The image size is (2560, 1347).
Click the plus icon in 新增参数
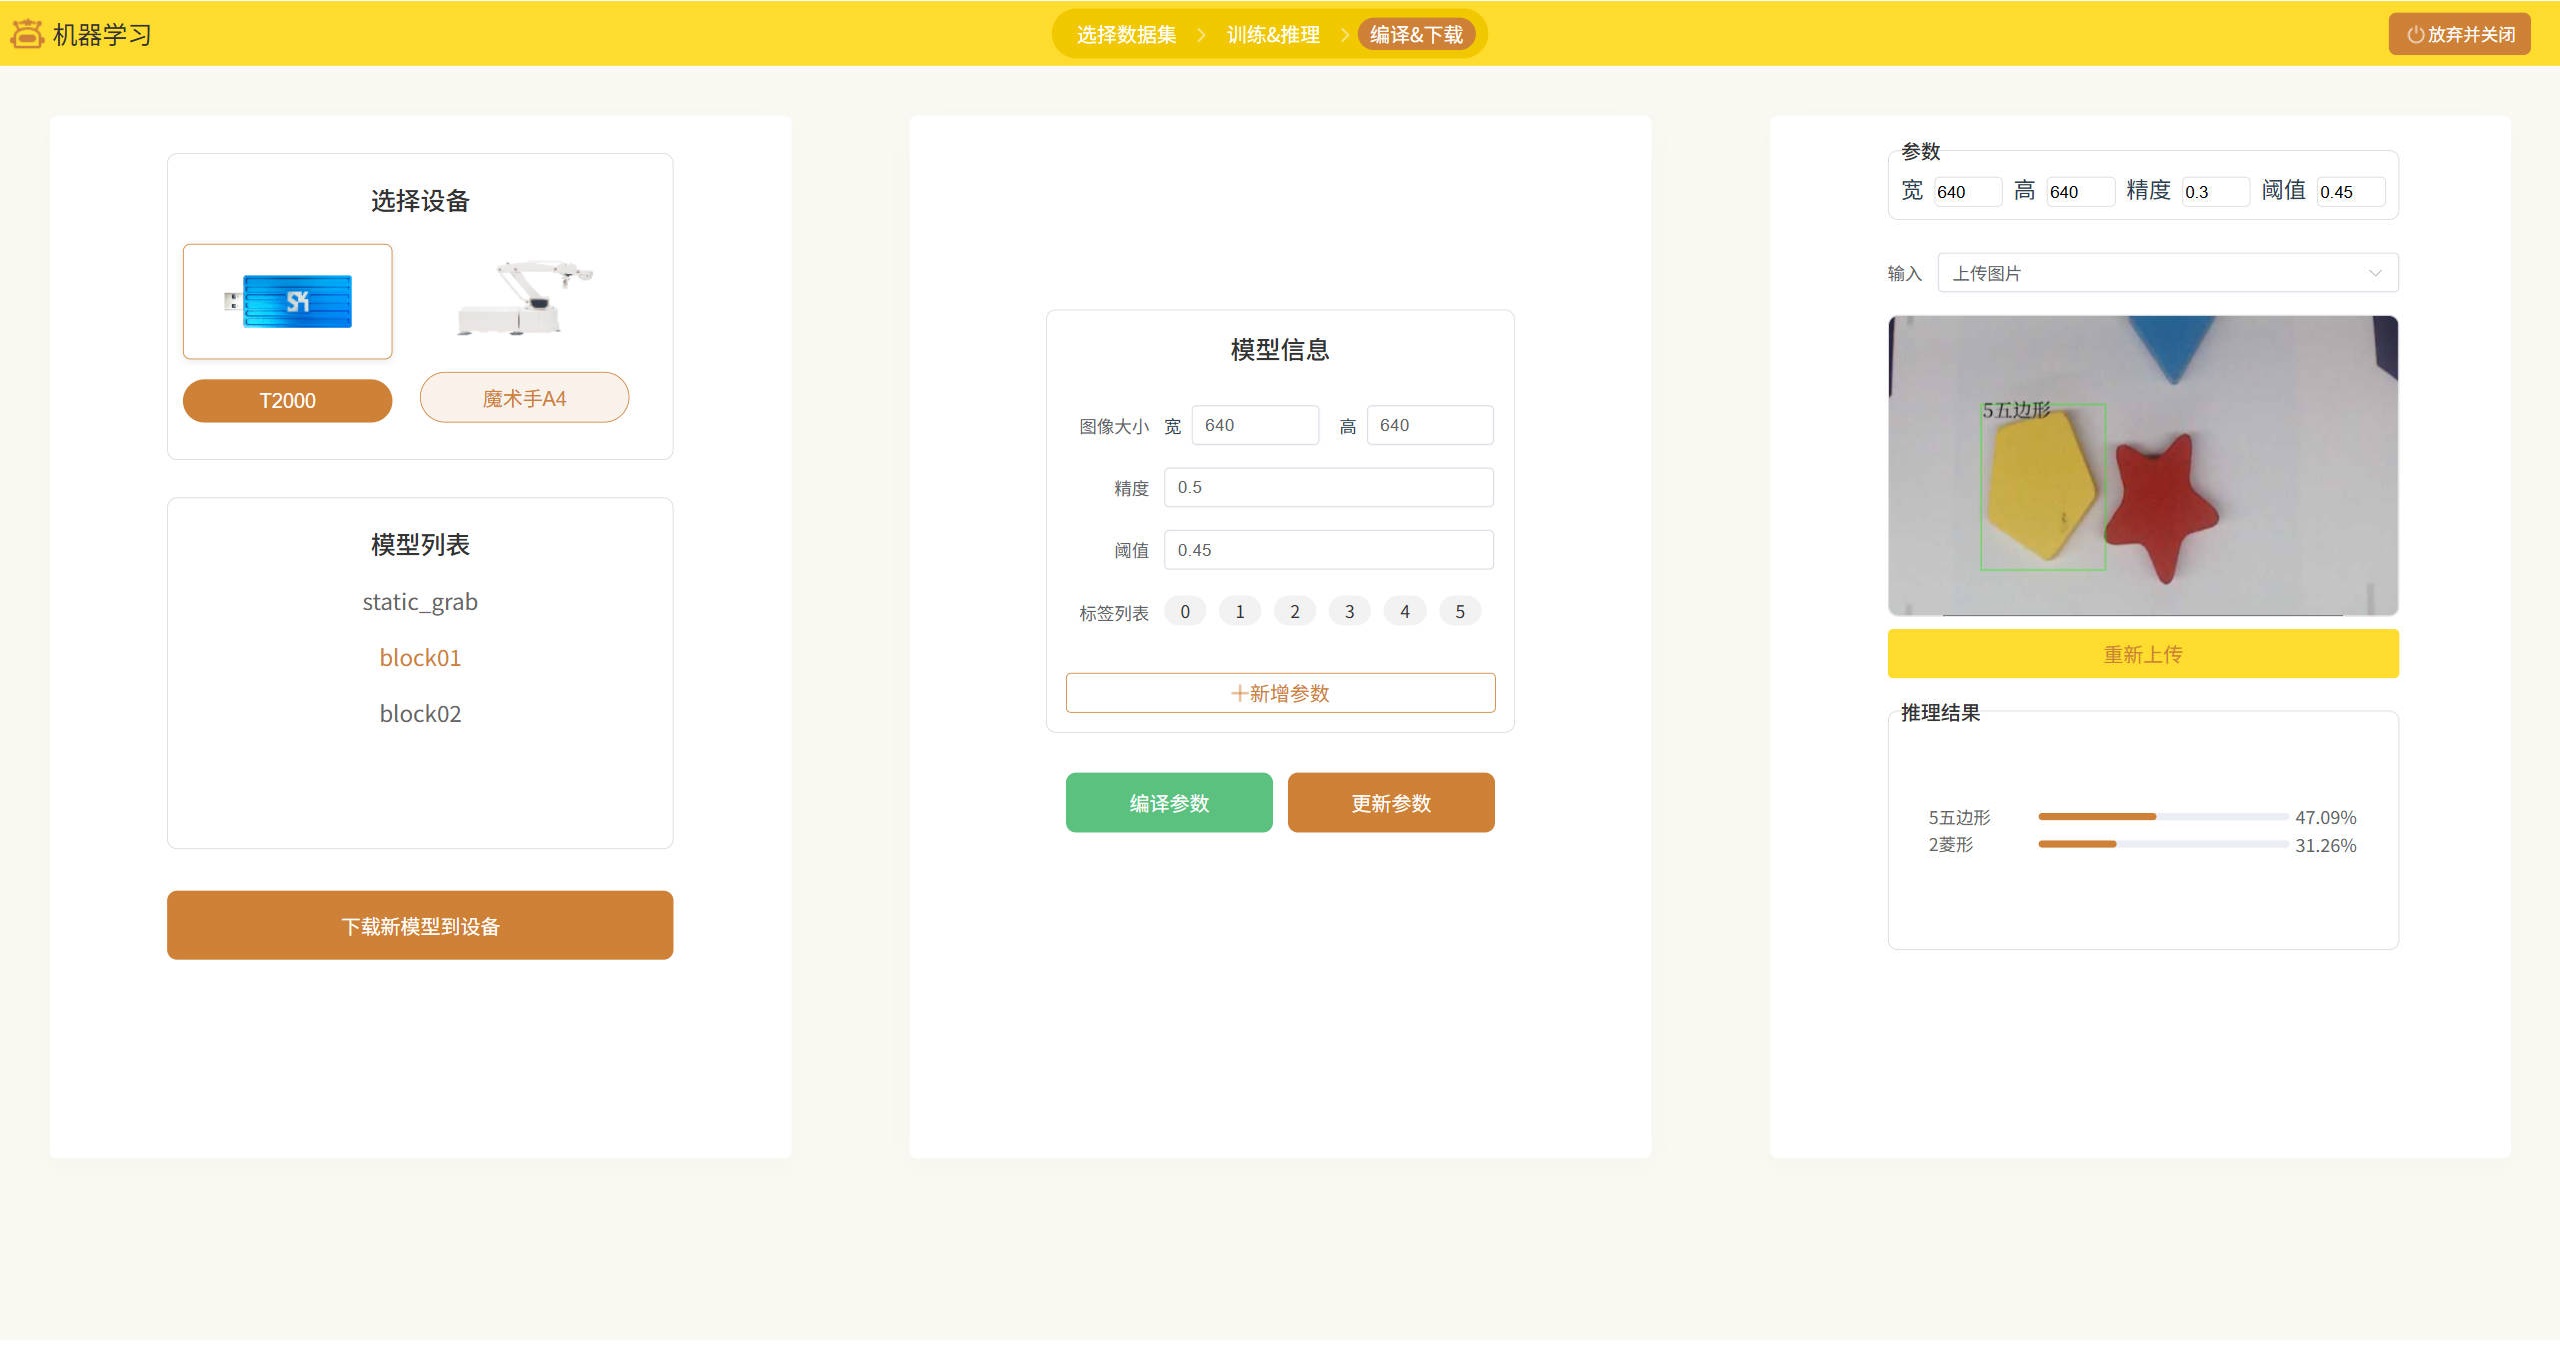[1239, 693]
